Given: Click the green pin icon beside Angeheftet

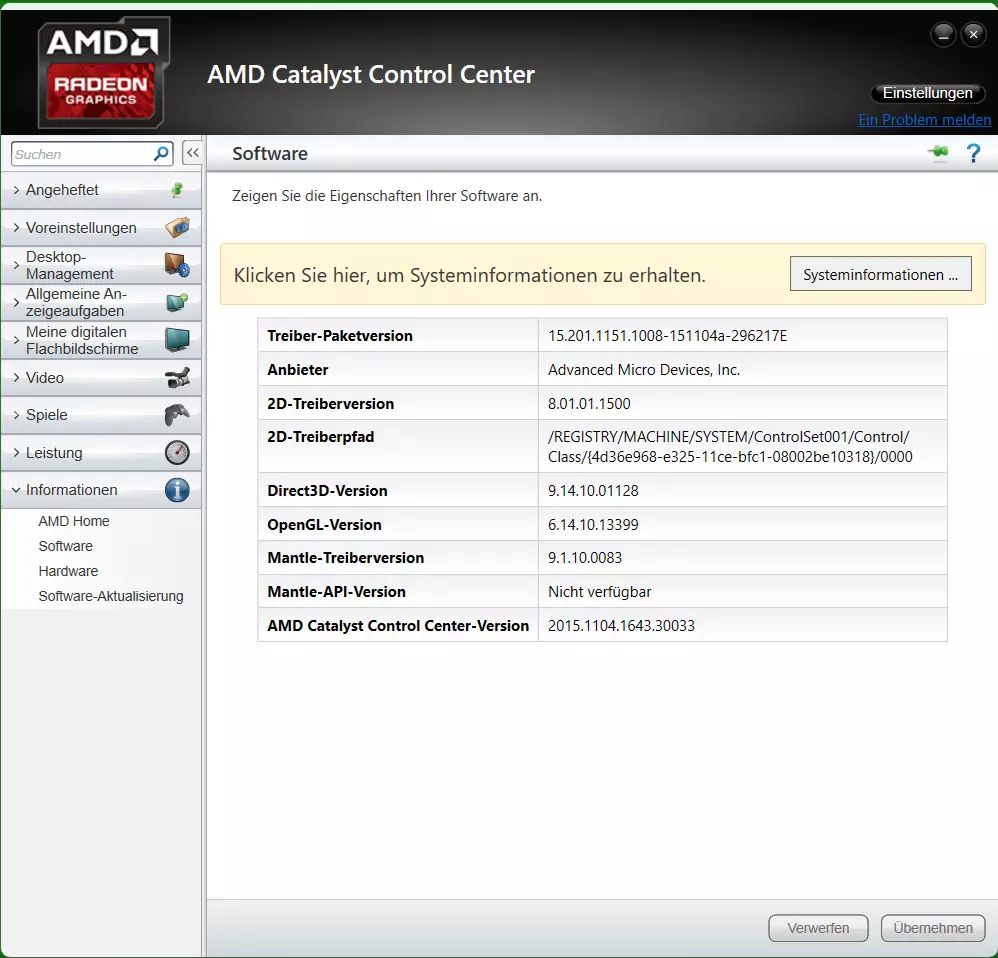Looking at the screenshot, I should [177, 190].
